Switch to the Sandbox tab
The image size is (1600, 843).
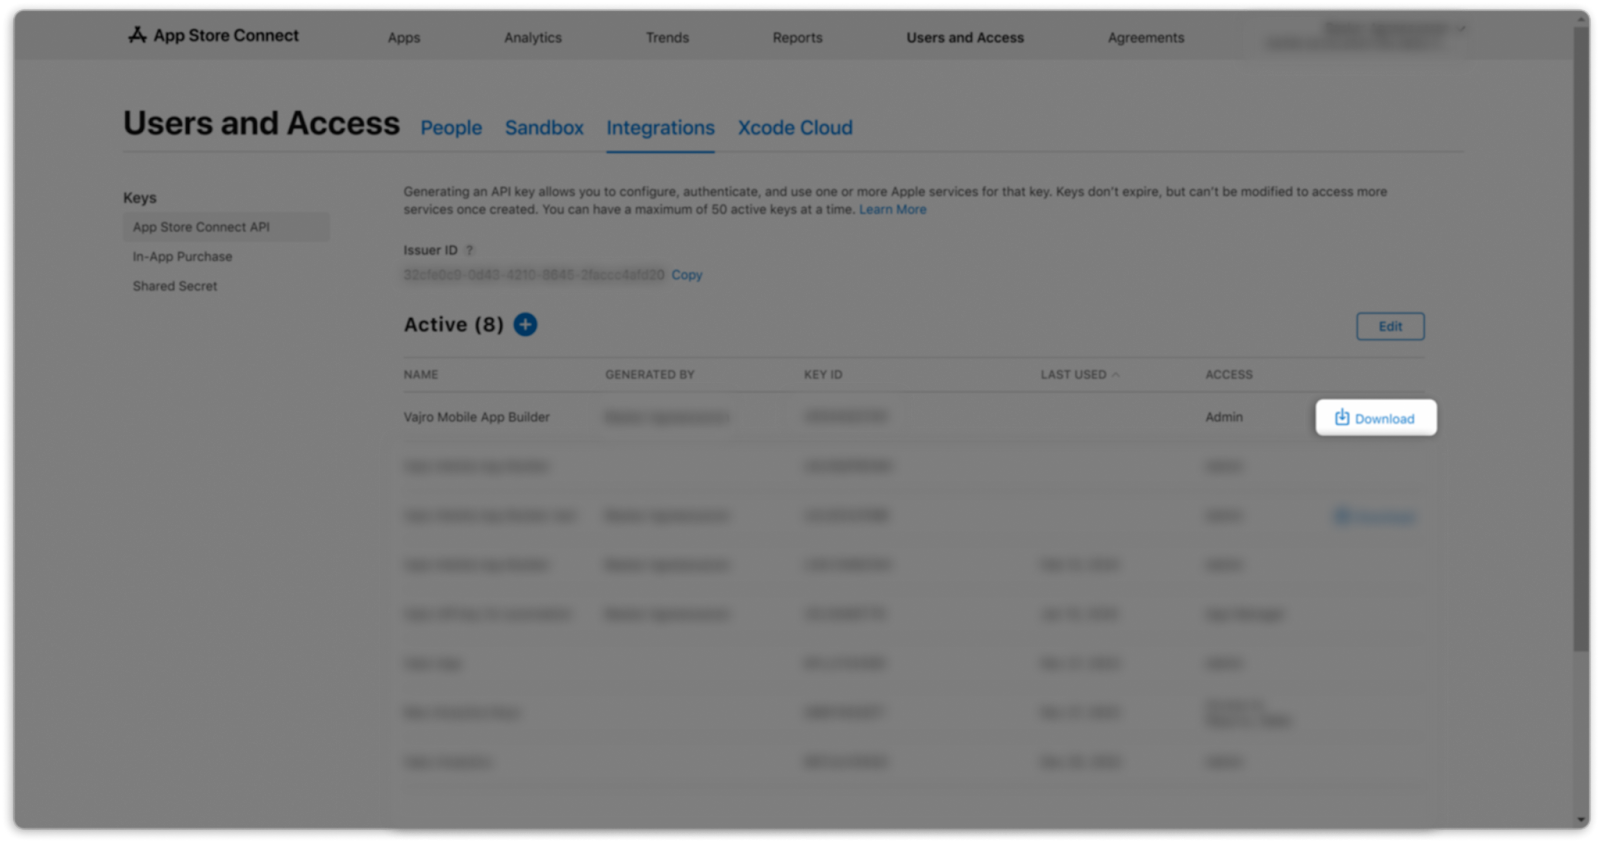click(x=544, y=128)
